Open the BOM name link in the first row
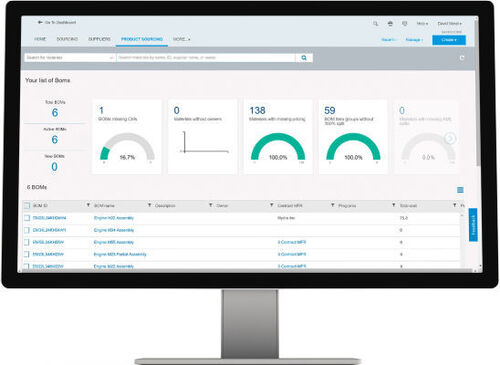Screen dimensions: 500x365 click(x=114, y=218)
